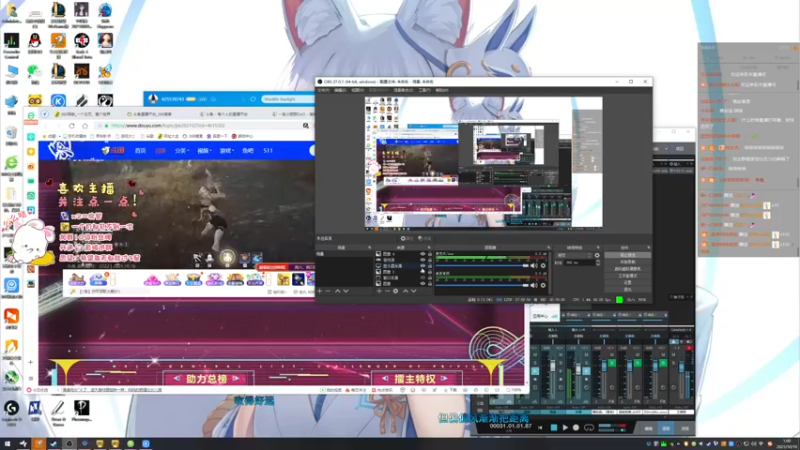Pop out the OBS scenes dock

click(x=370, y=247)
